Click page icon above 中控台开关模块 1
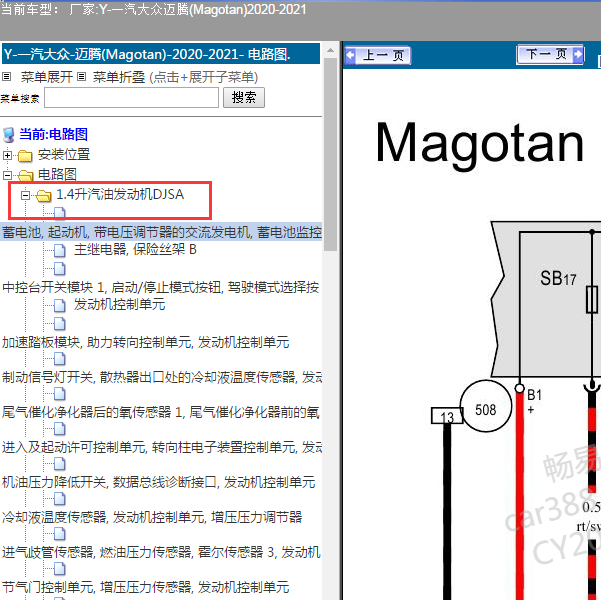This screenshot has width=601, height=600. click(x=59, y=269)
